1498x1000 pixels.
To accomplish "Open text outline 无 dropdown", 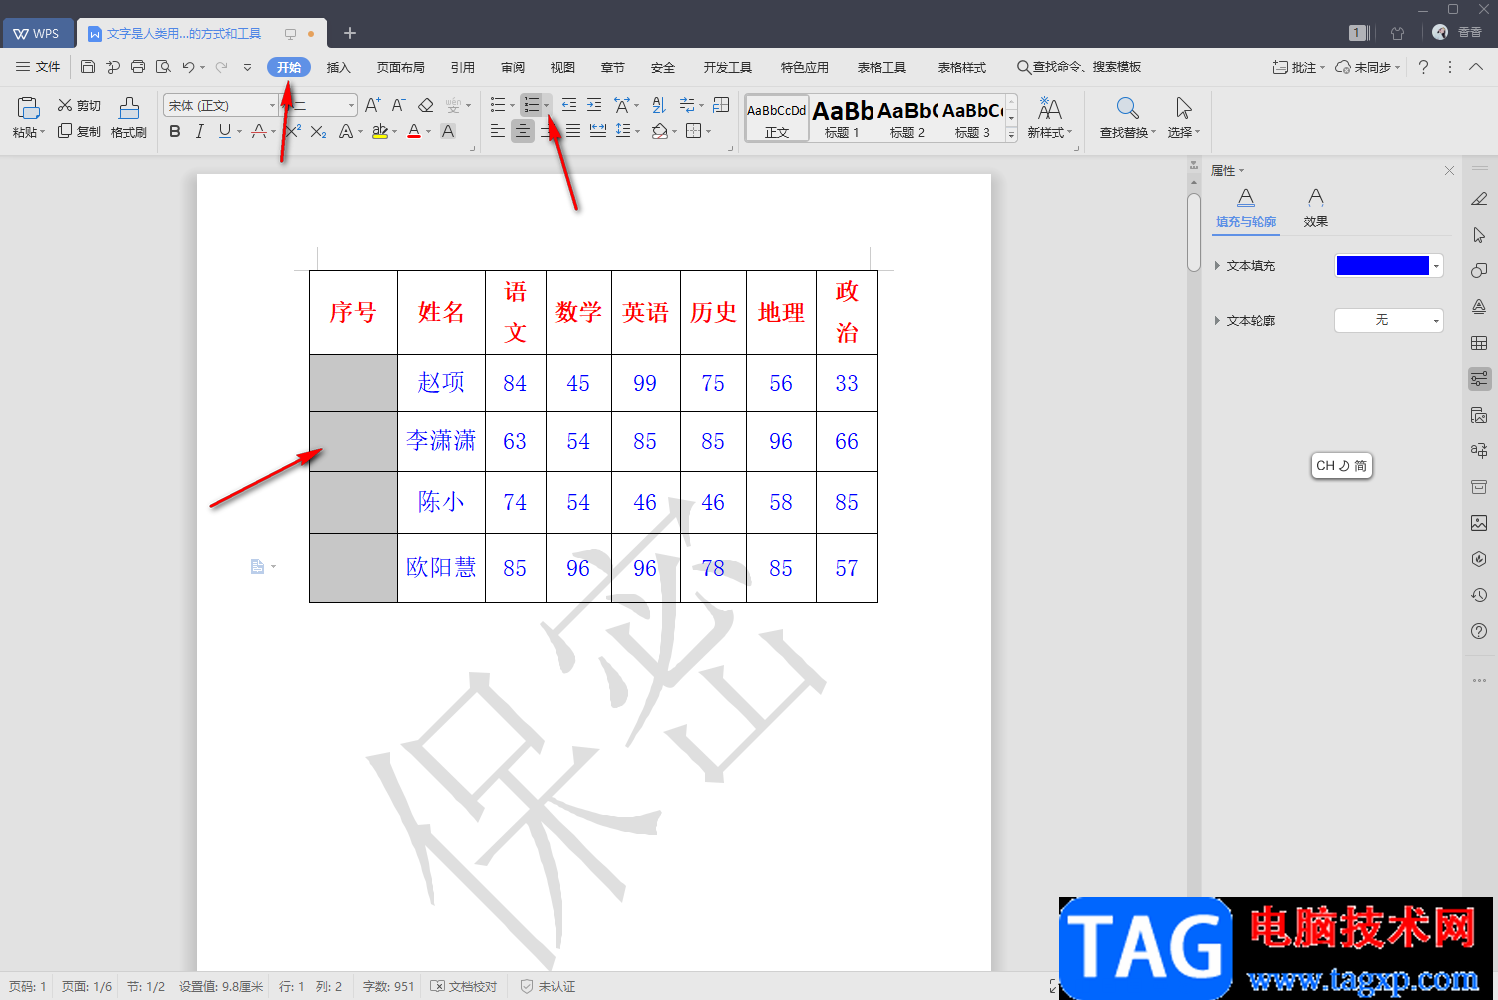I will click(1388, 320).
